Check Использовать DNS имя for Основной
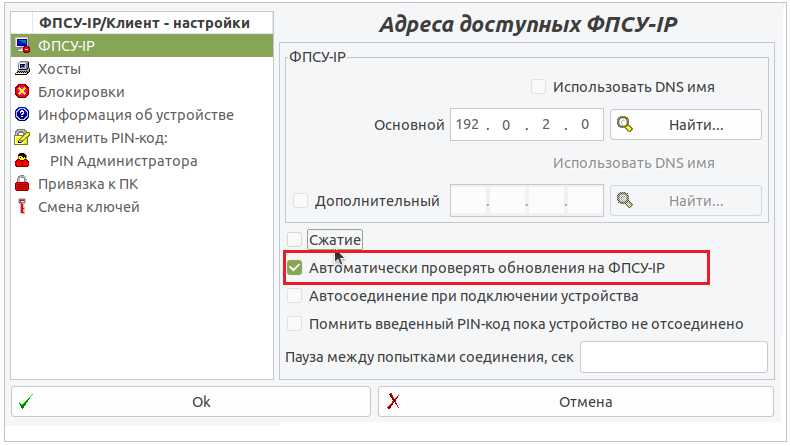 [539, 87]
